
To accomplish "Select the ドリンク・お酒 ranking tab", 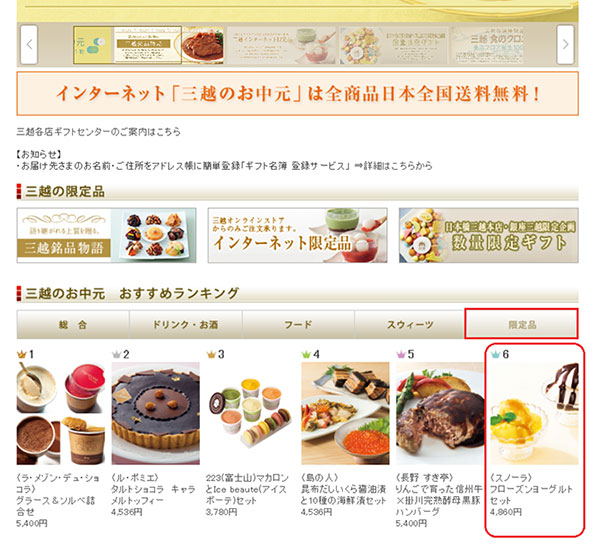I will (186, 325).
